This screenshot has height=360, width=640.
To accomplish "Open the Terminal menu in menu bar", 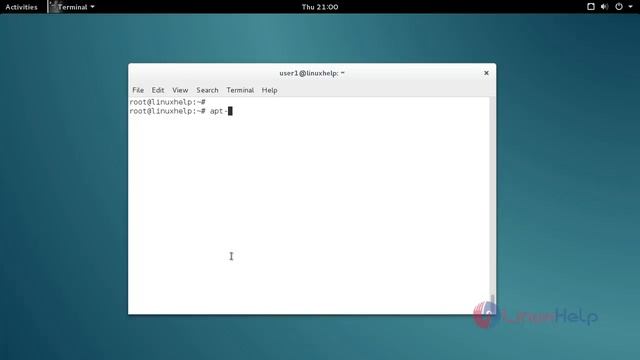I will 240,90.
